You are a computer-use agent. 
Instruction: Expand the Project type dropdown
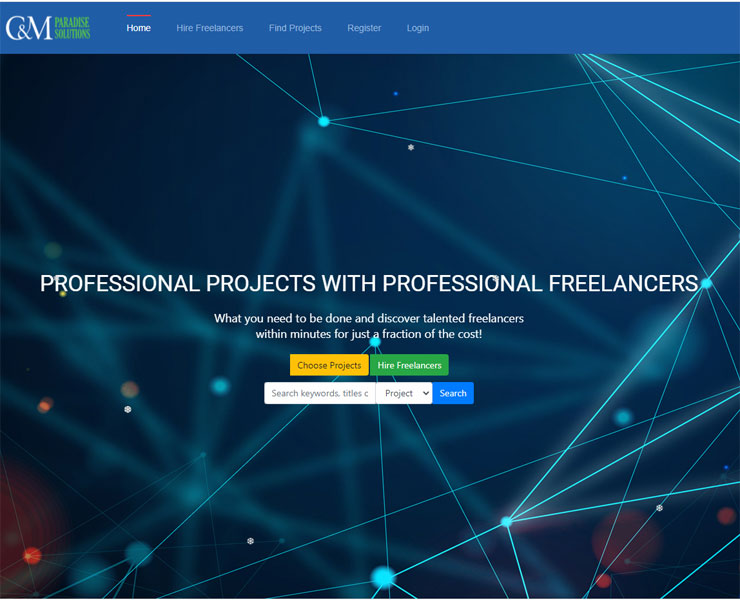[x=404, y=393]
